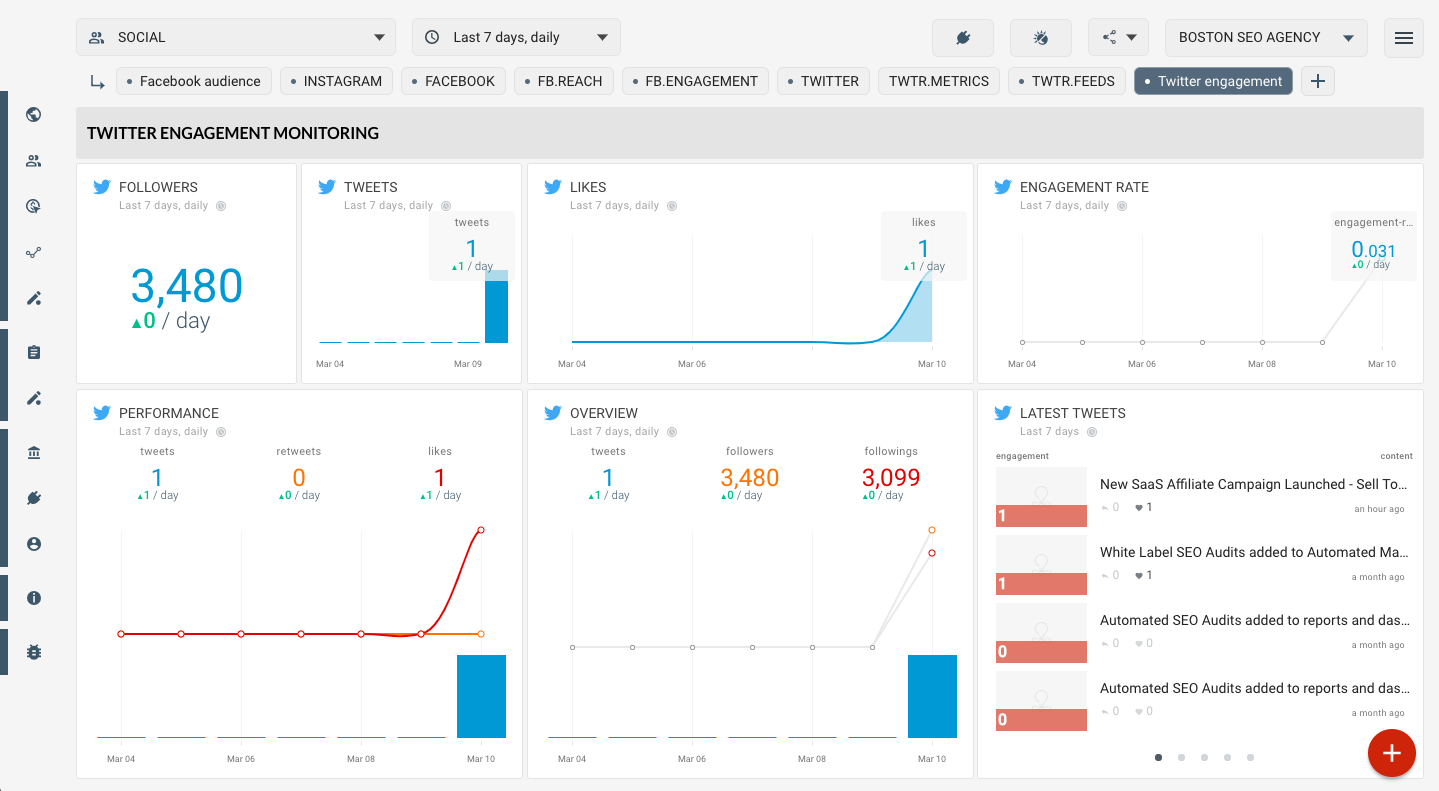Viewport: 1439px width, 791px height.
Task: Click the 3,480 followers count in FOLLOWERS widget
Action: (x=187, y=287)
